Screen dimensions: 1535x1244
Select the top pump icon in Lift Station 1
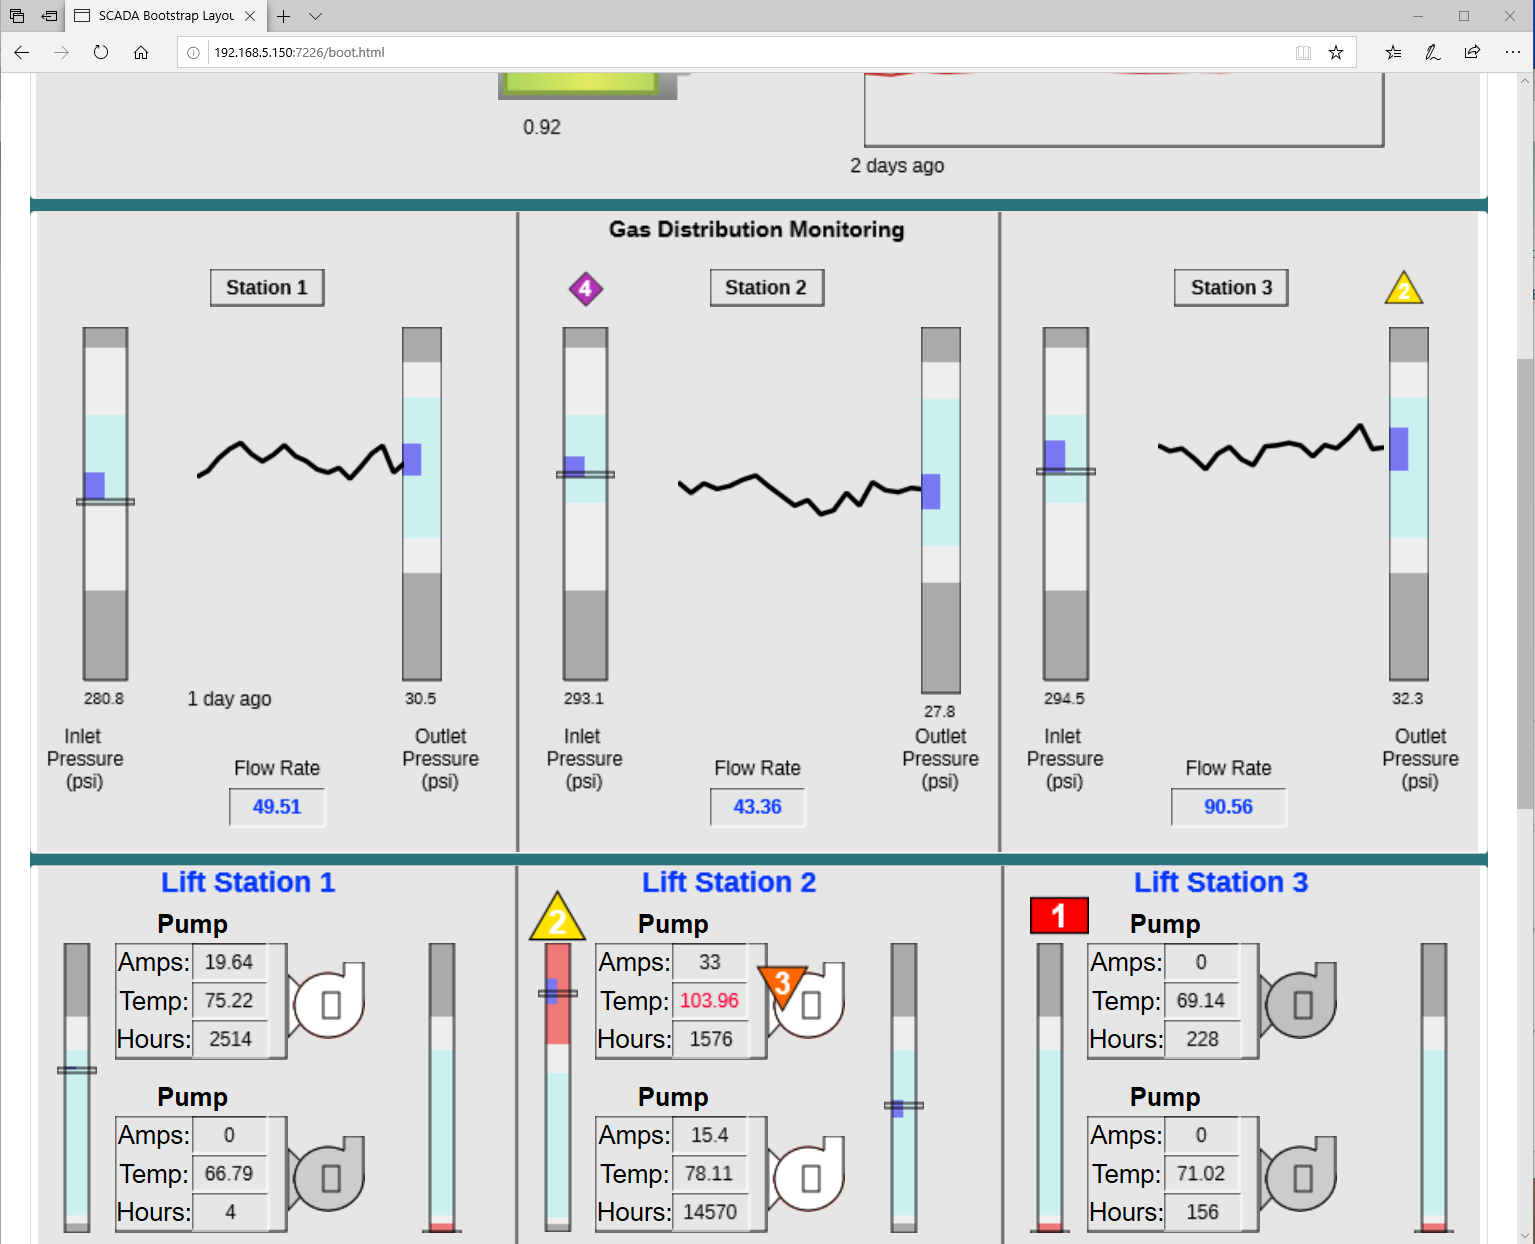[x=329, y=1003]
